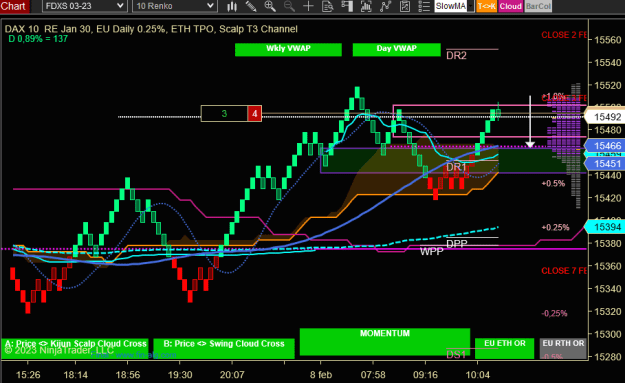Click the 09:16 time axis label
Image resolution: width=625 pixels, height=383 pixels.
(x=425, y=375)
